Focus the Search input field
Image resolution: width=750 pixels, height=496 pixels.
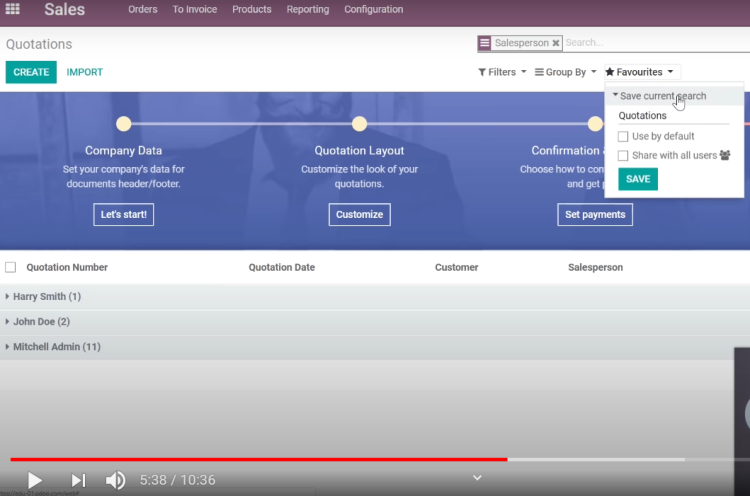point(657,43)
